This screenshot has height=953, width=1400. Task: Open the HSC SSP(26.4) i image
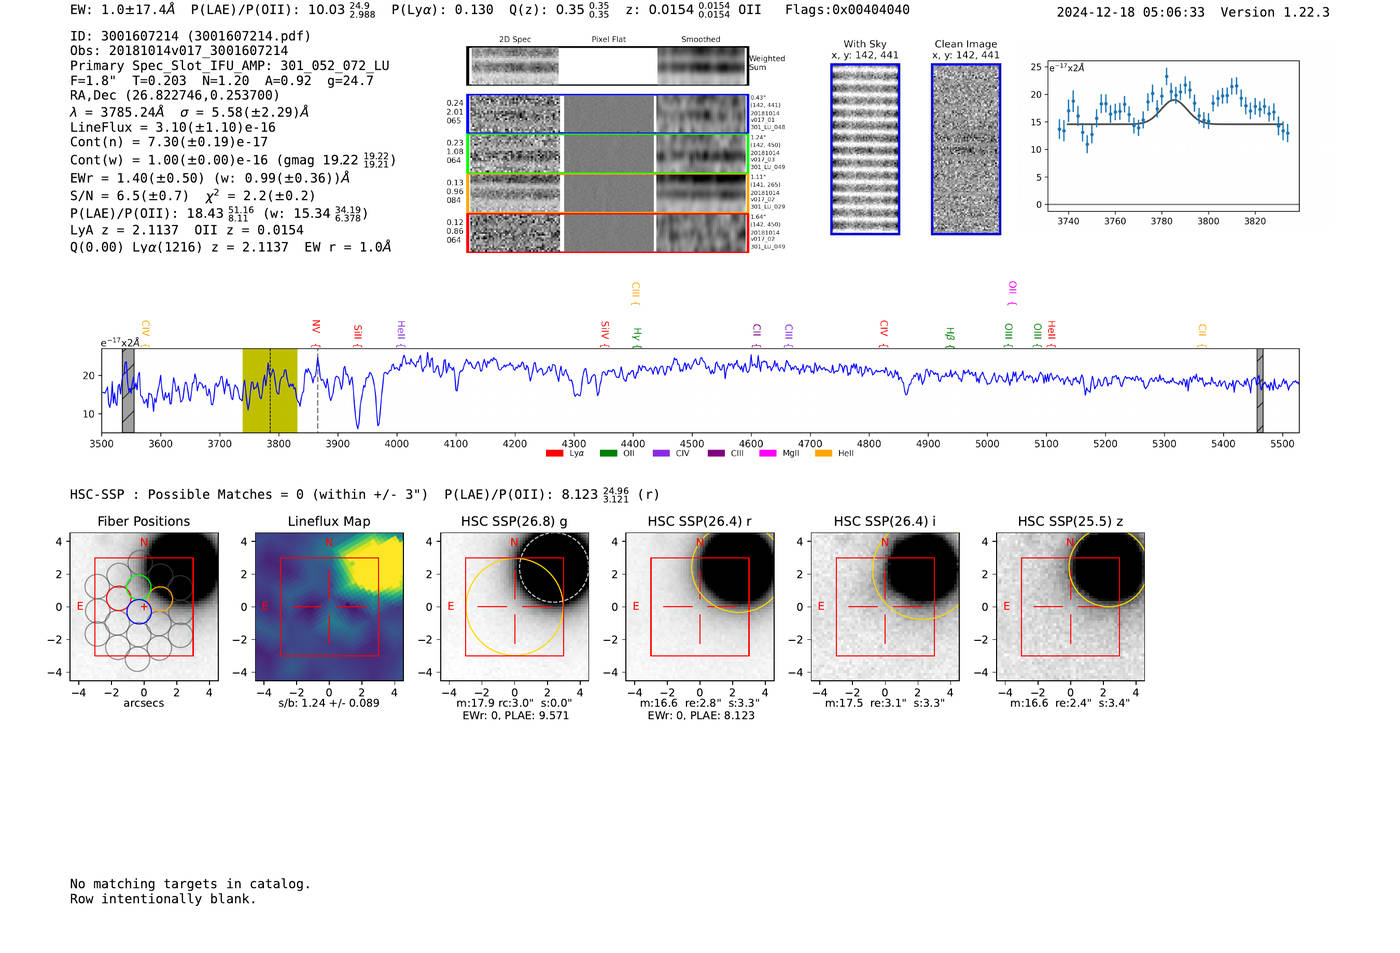pyautogui.click(x=885, y=606)
